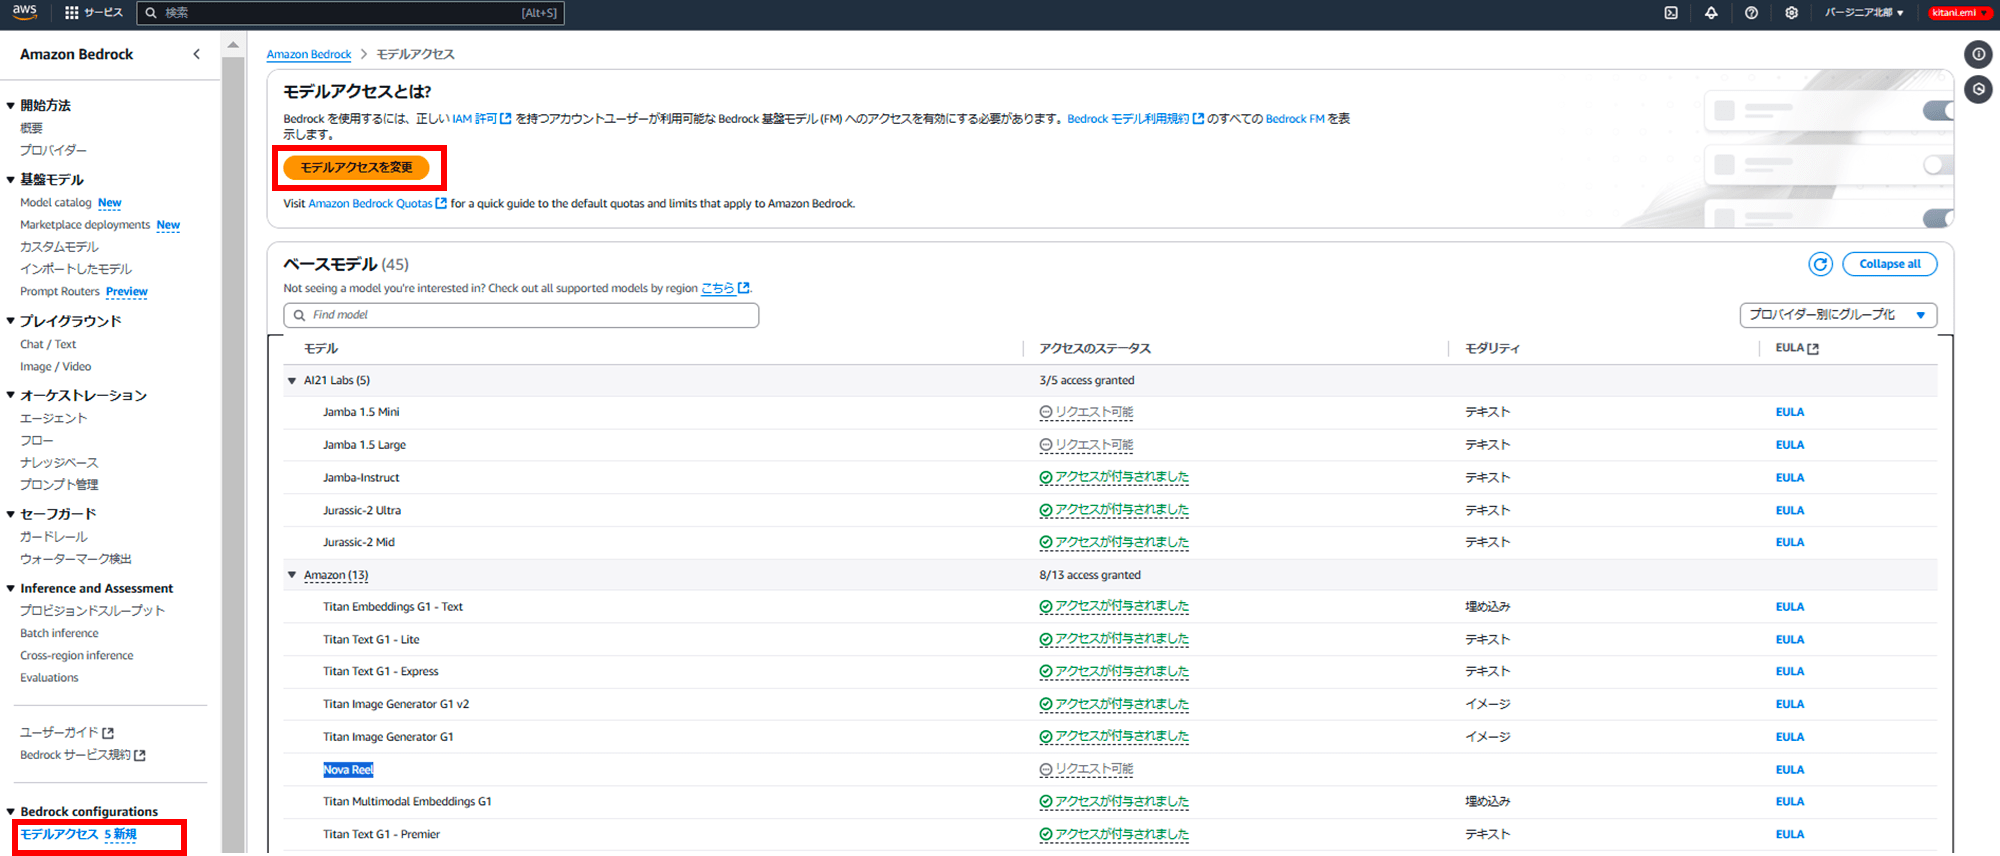2000x856 pixels.
Task: Open カスタムモデル in sidebar
Action: click(59, 247)
